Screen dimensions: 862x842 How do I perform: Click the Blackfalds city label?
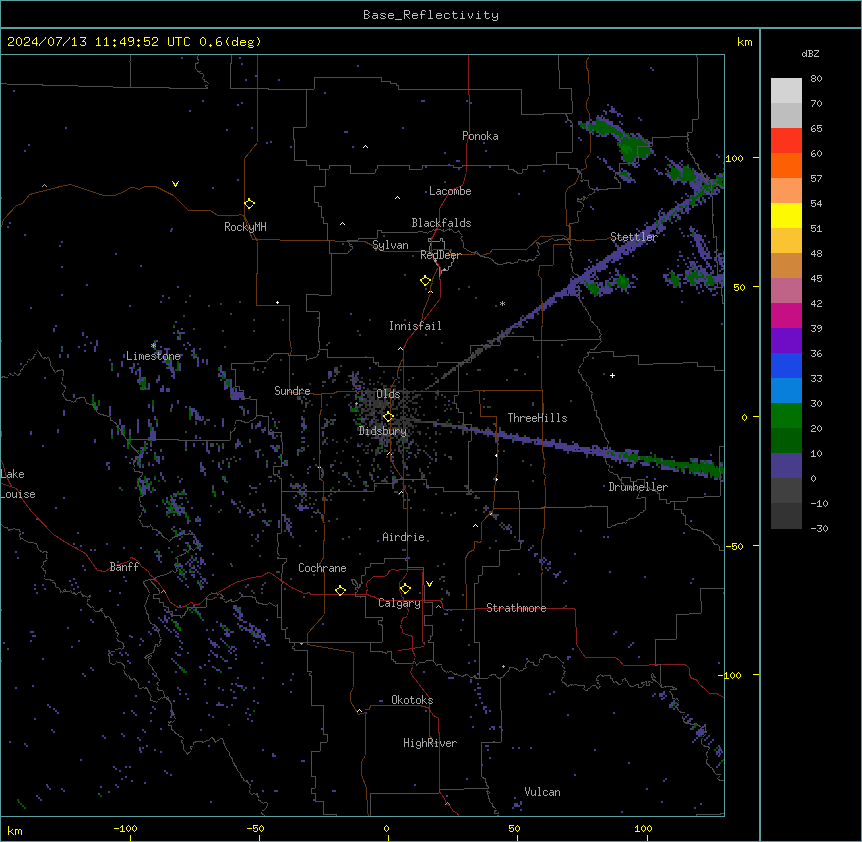(x=441, y=223)
